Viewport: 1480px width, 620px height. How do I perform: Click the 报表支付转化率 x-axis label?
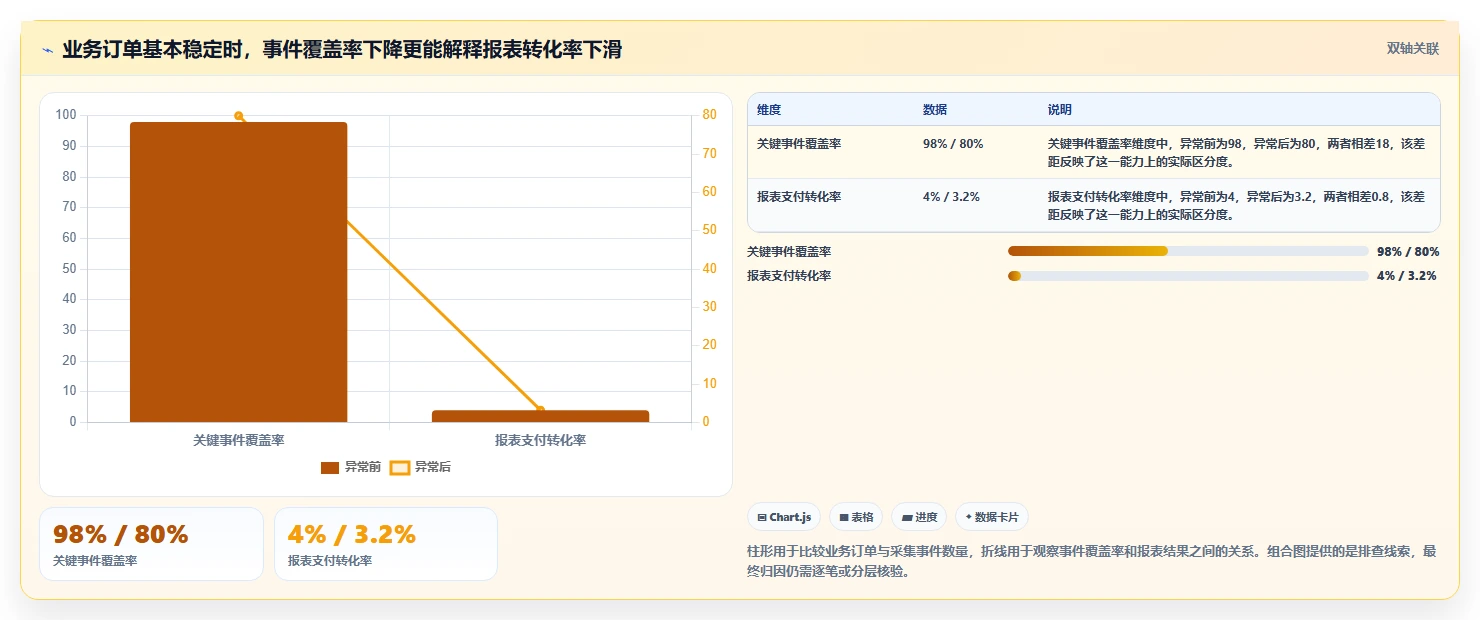tap(540, 440)
